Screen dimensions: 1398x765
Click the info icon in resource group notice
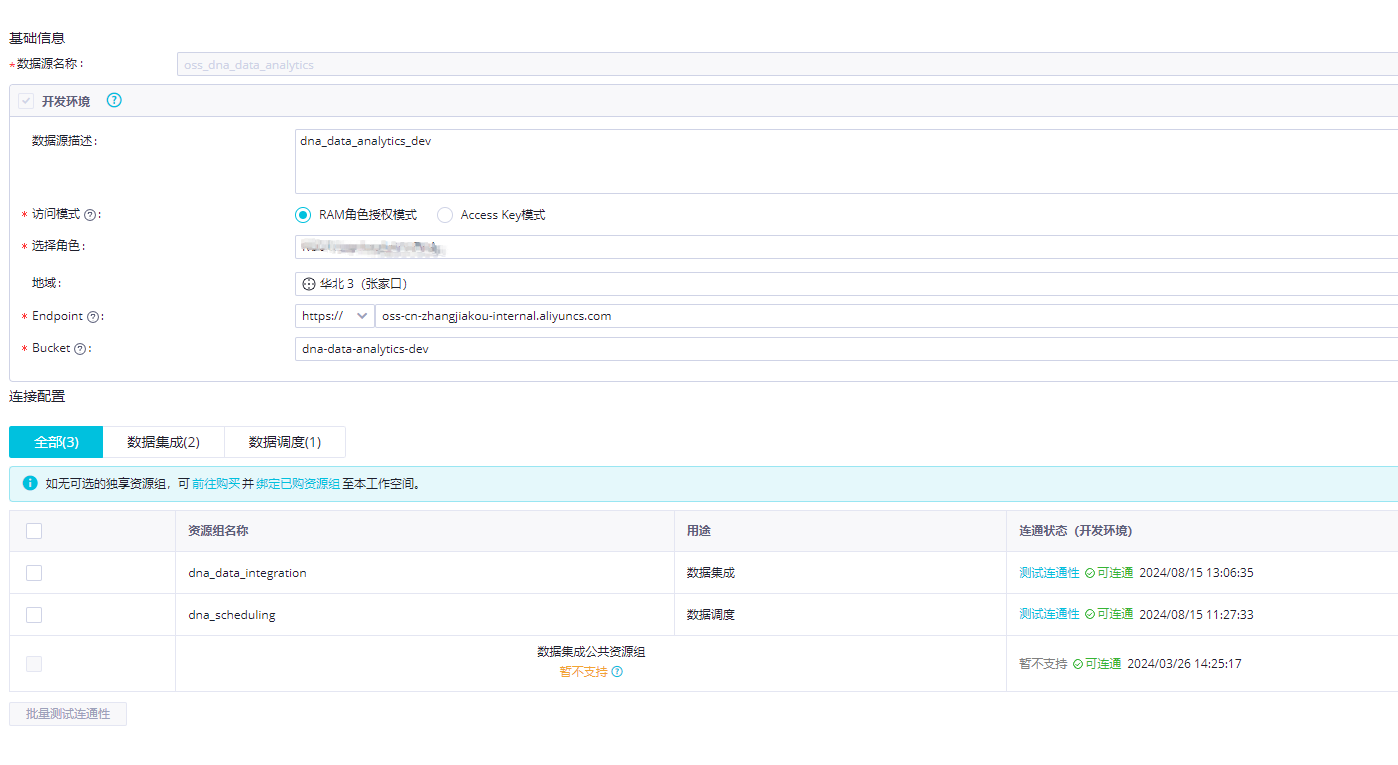click(30, 483)
